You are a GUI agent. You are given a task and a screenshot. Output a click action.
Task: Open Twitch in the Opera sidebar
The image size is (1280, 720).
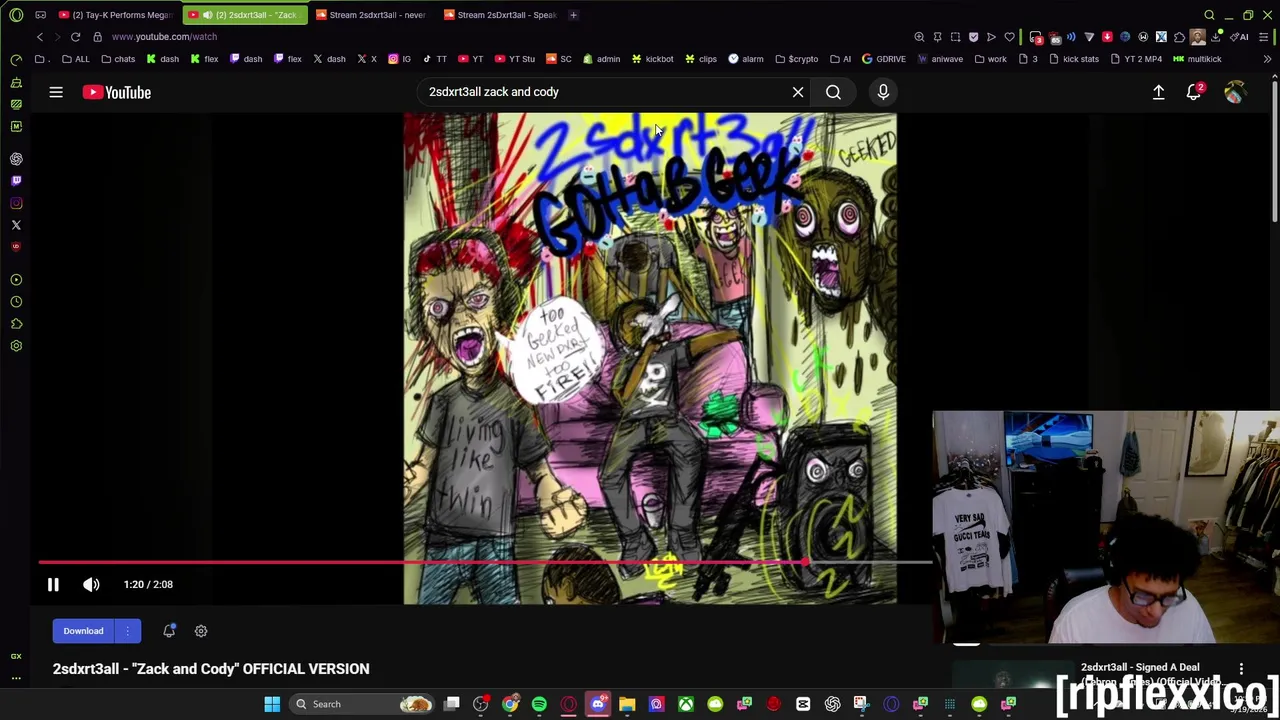click(x=16, y=181)
